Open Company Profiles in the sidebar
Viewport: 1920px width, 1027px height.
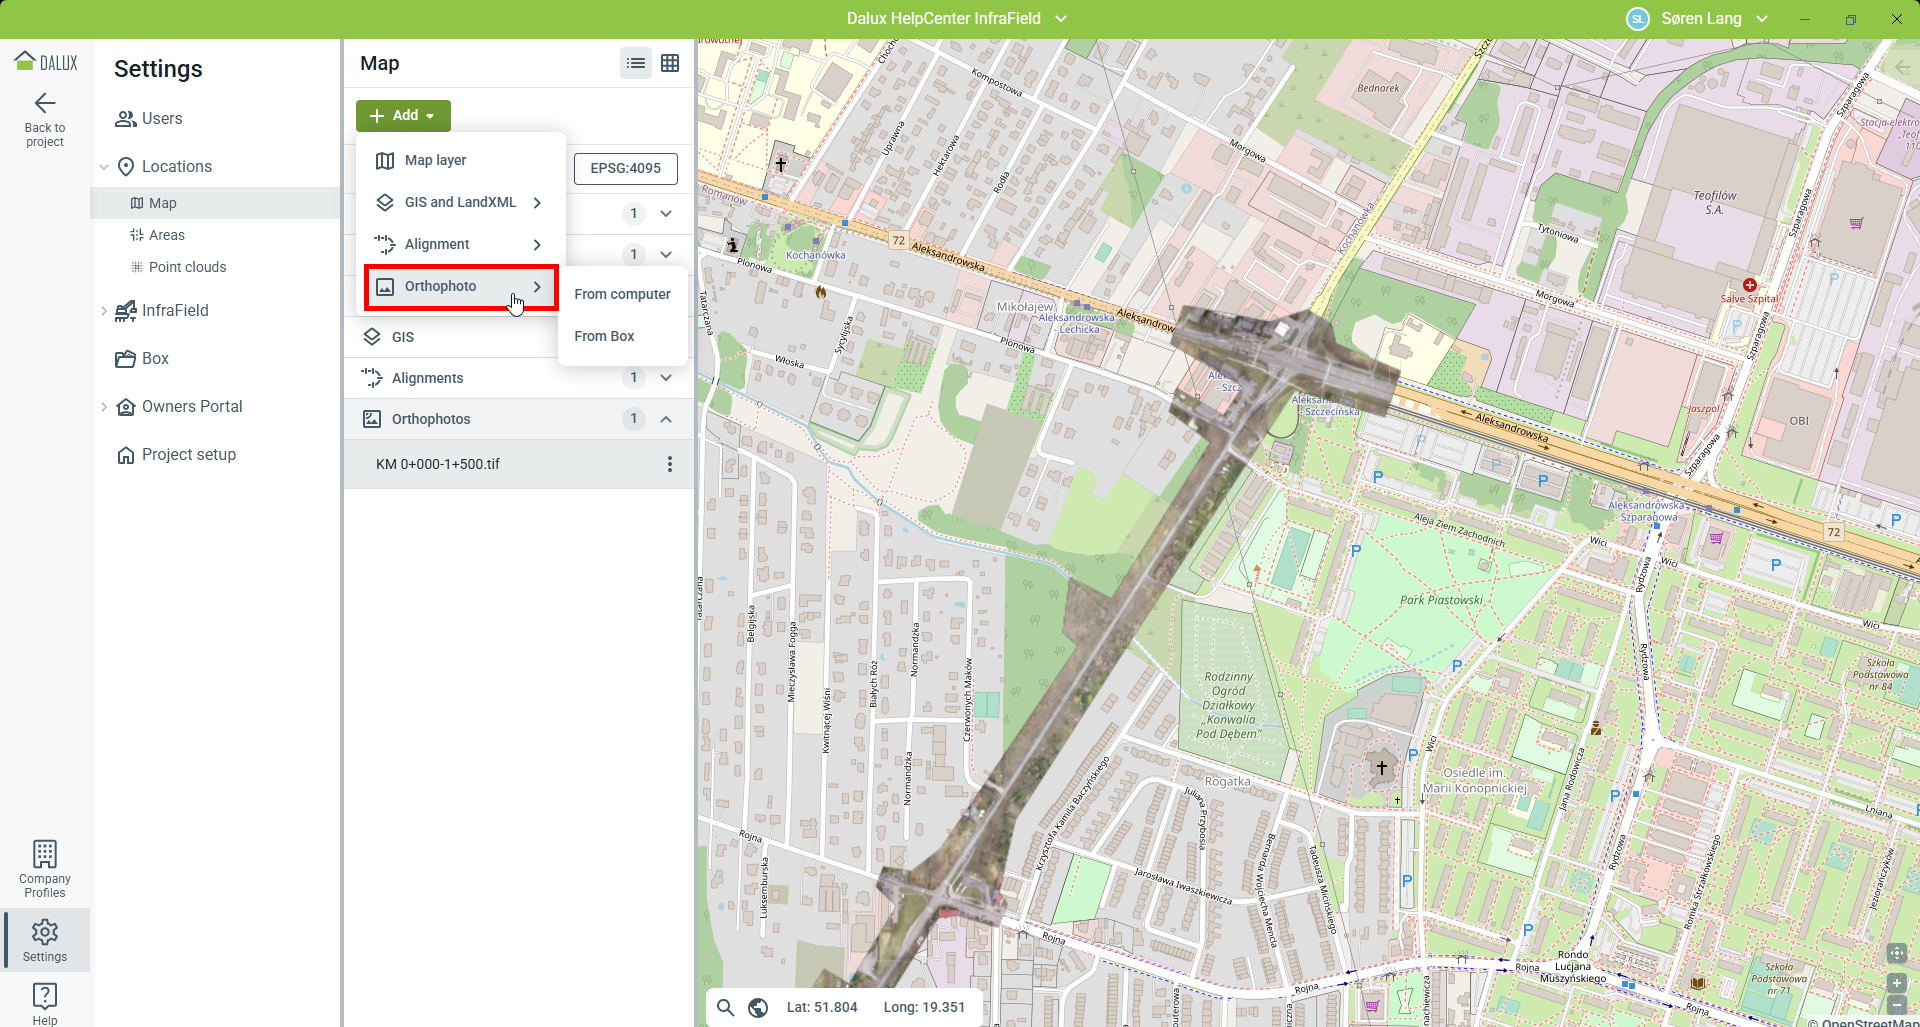click(45, 869)
